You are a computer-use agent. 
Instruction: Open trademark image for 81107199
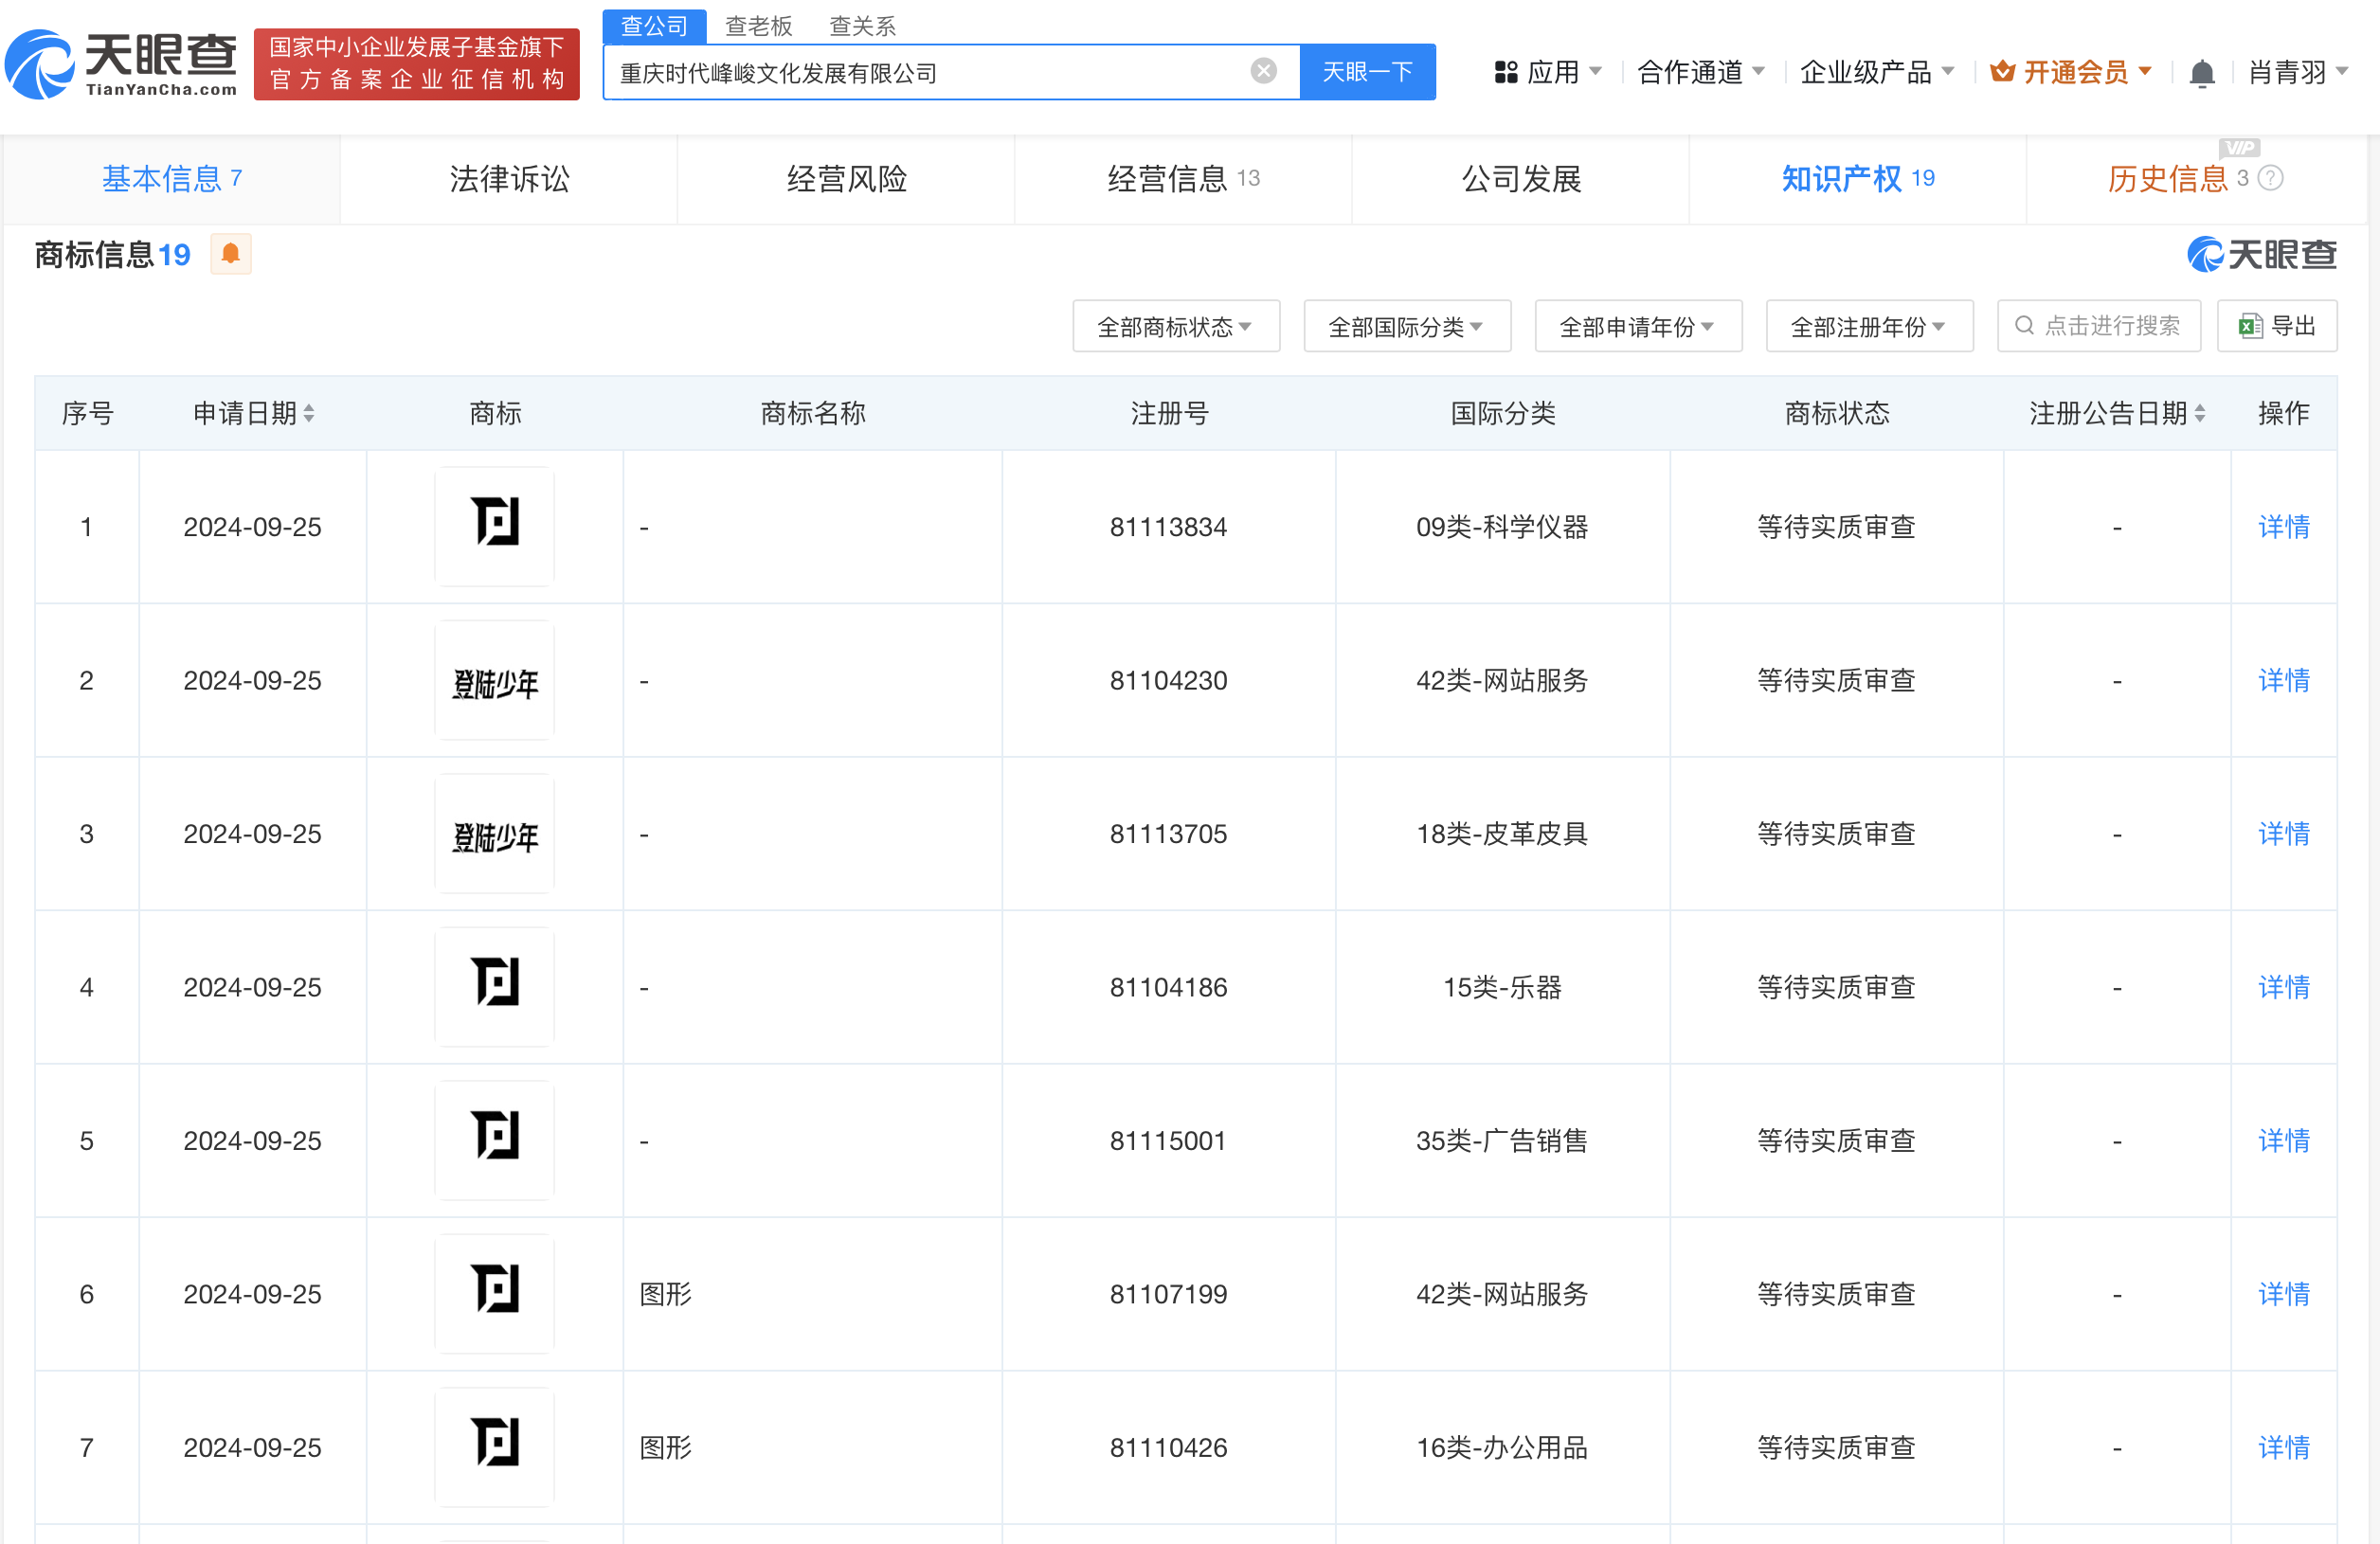495,1293
